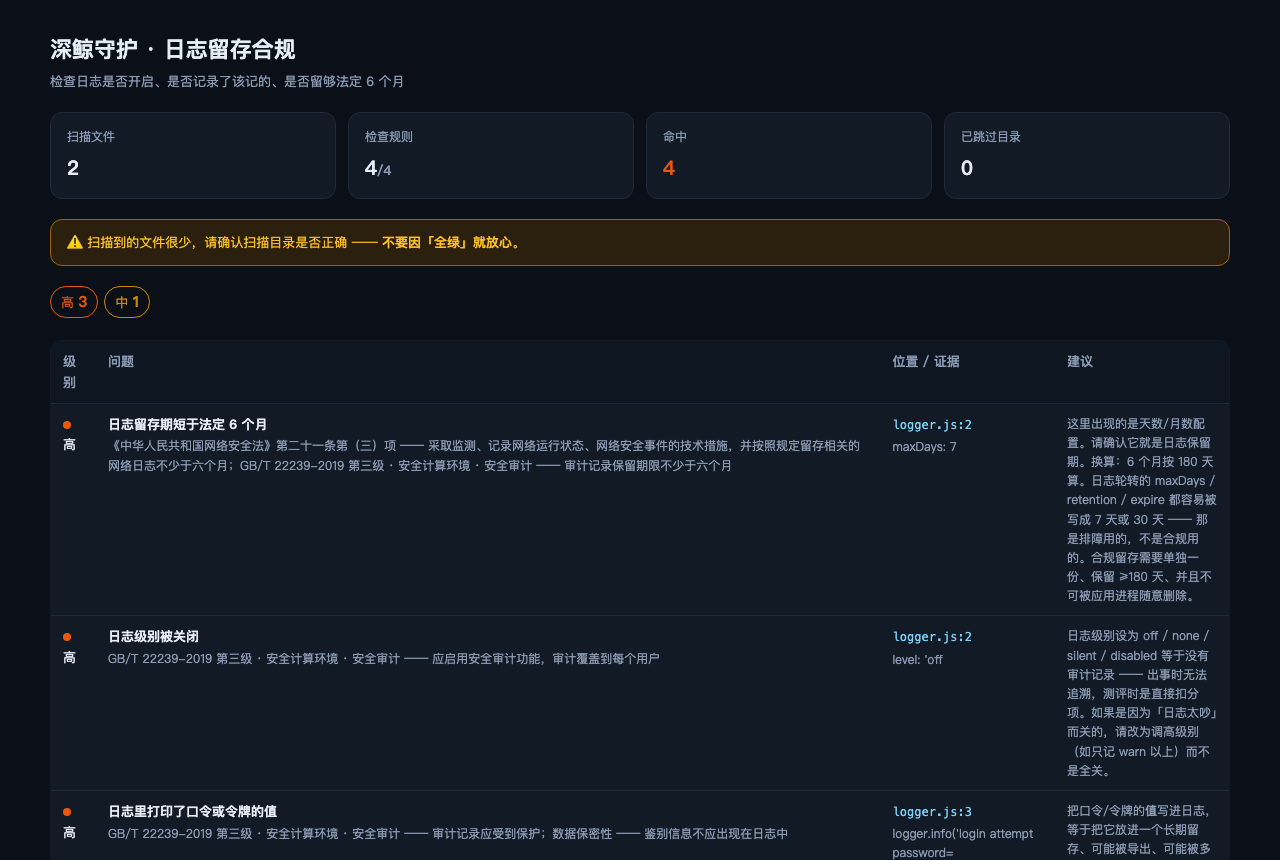The image size is (1280, 860).
Task: Click the level: 'off evidence text
Action: (x=918, y=659)
